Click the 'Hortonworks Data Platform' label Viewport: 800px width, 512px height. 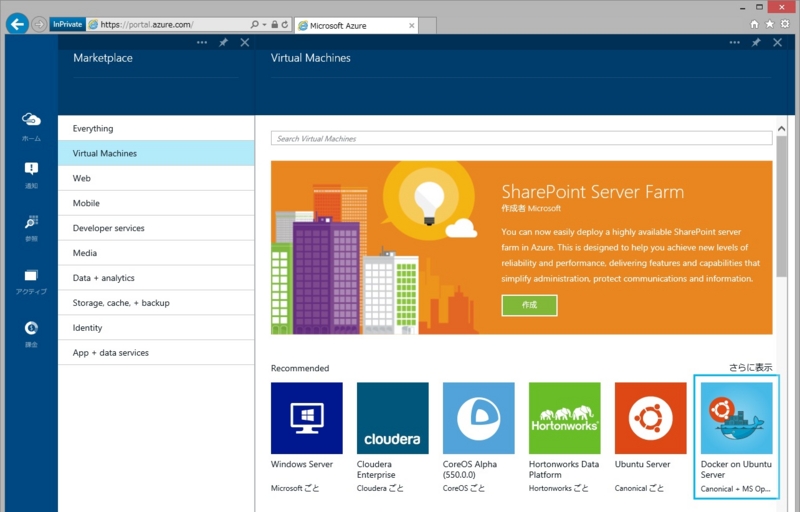coord(564,470)
